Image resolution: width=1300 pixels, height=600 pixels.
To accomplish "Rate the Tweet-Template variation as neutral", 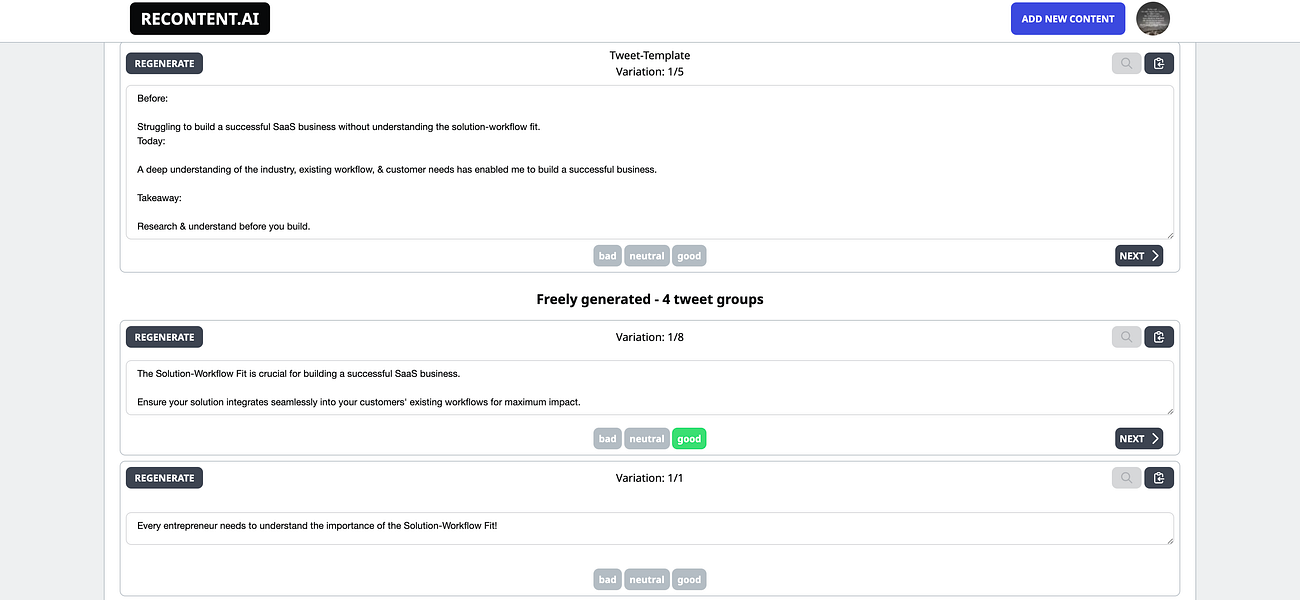I will (x=647, y=256).
